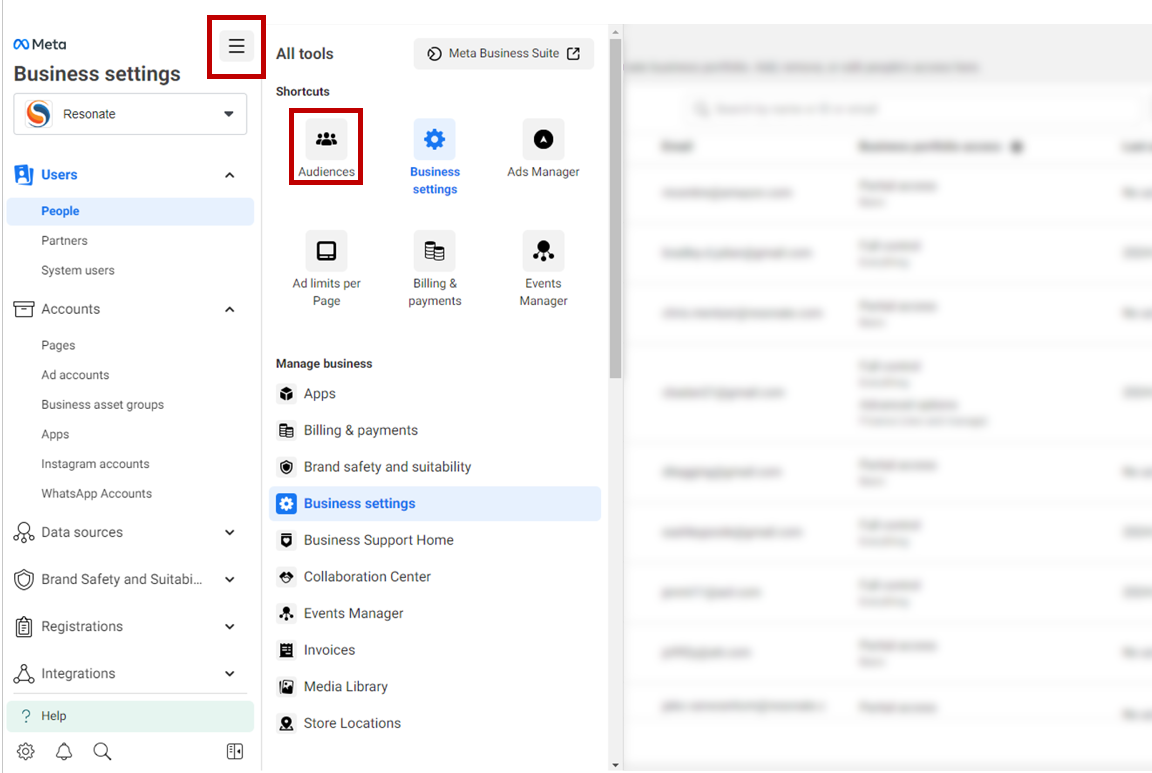Open Pages under Accounts

(58, 345)
